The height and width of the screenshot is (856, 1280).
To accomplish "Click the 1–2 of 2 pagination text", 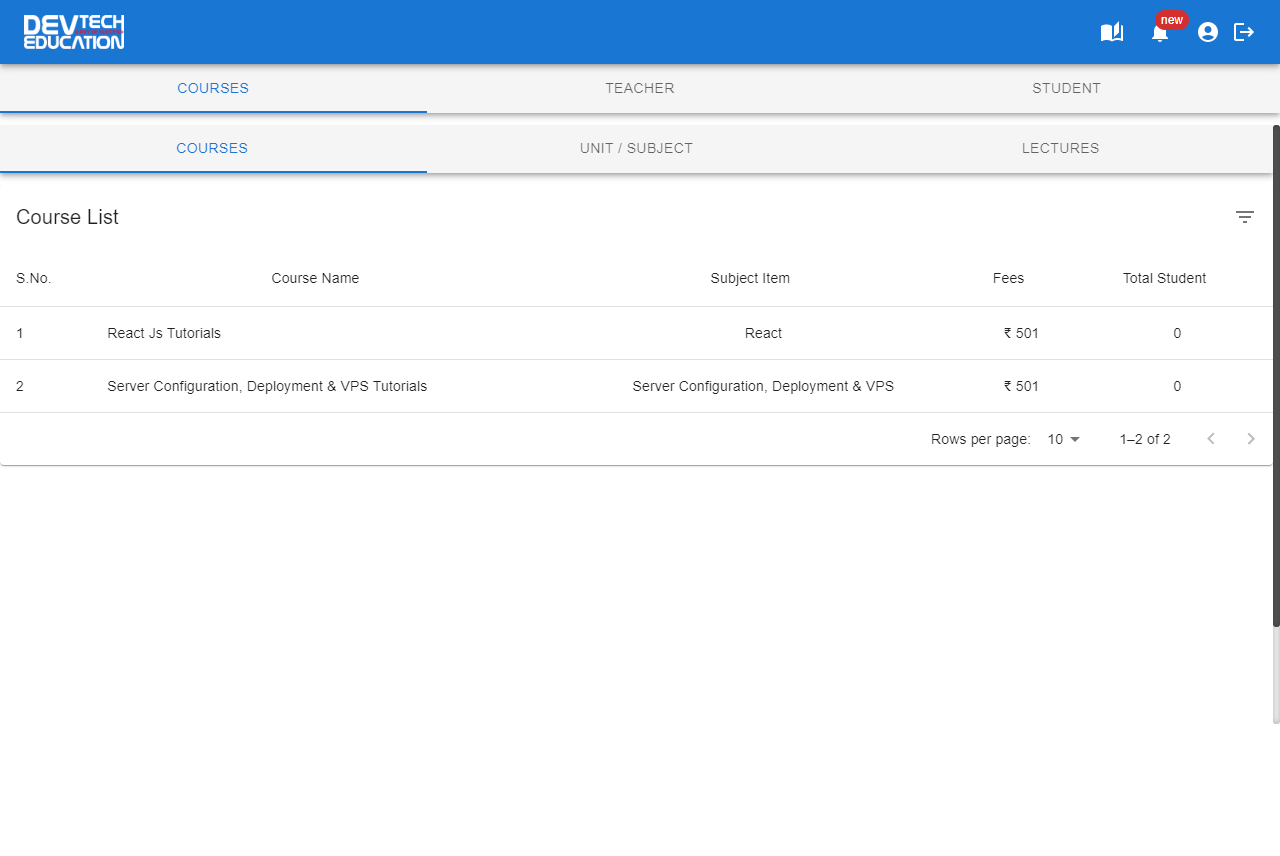I will tap(1145, 439).
